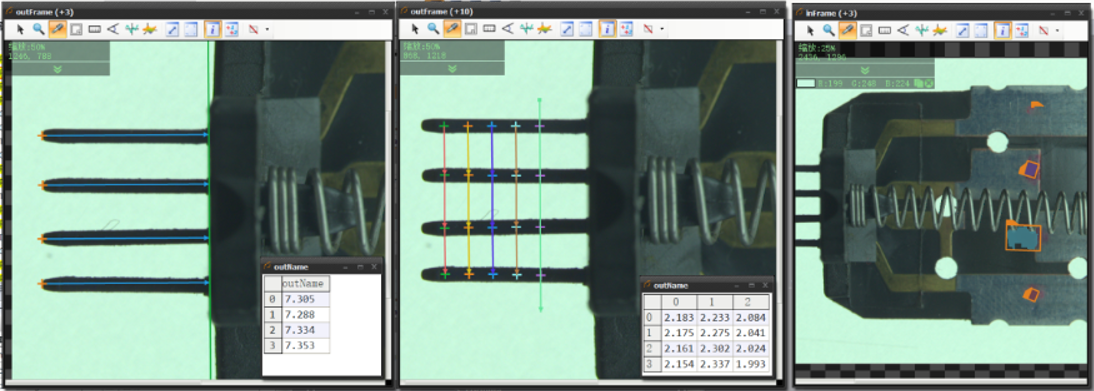This screenshot has width=1094, height=391.
Task: Open the red slash tool's dropdown arrow in InFrame
Action: (1057, 31)
